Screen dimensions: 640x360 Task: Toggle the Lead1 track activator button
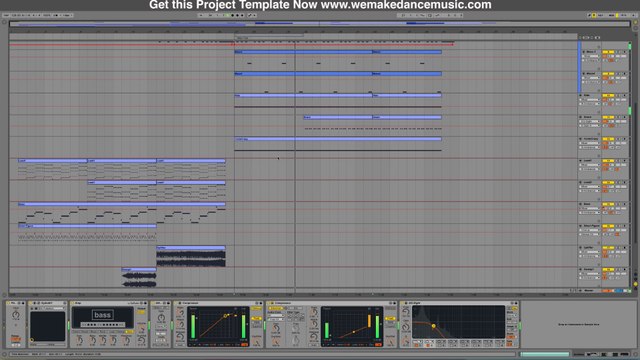coord(608,161)
